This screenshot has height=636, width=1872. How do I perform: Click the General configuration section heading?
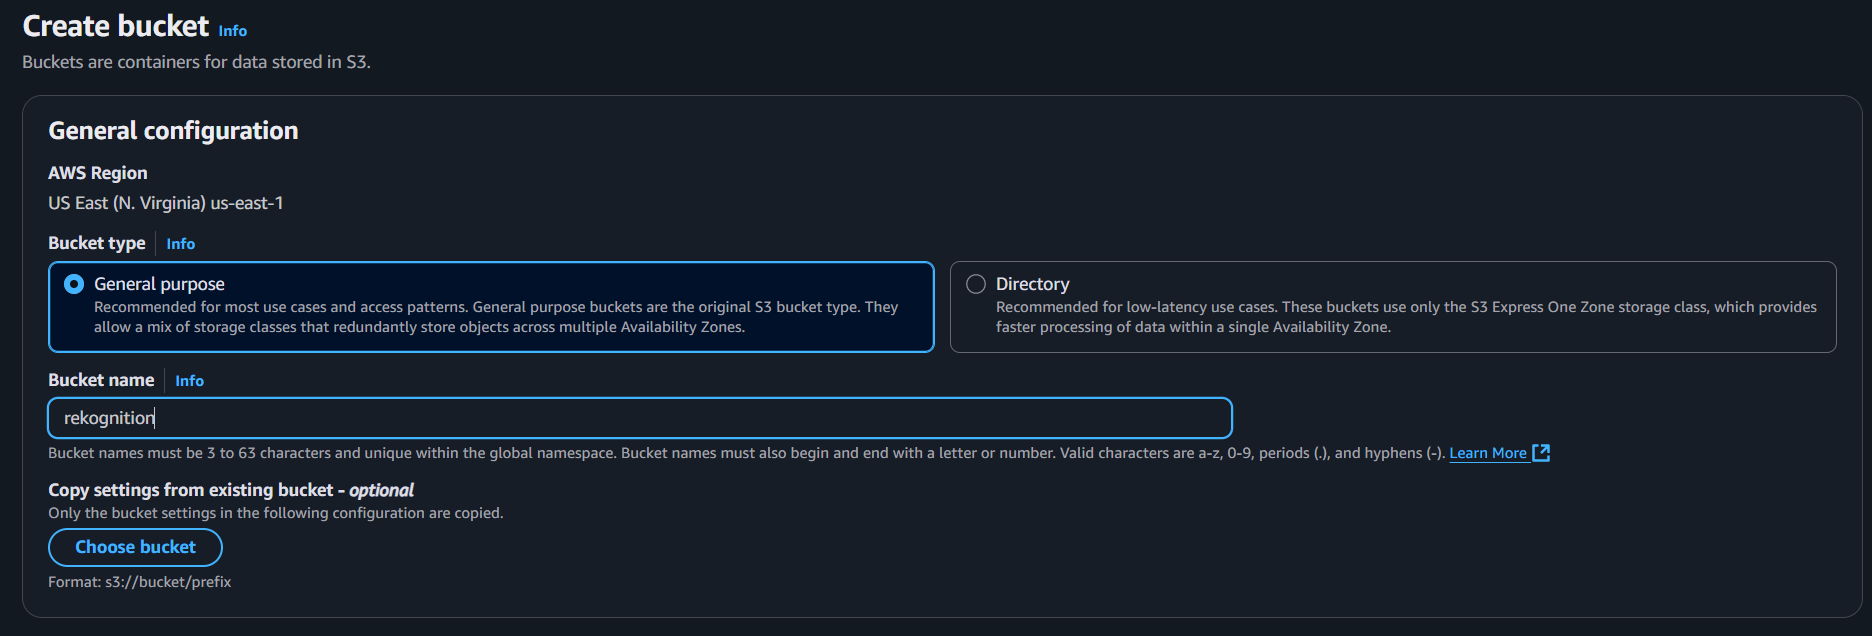click(173, 131)
